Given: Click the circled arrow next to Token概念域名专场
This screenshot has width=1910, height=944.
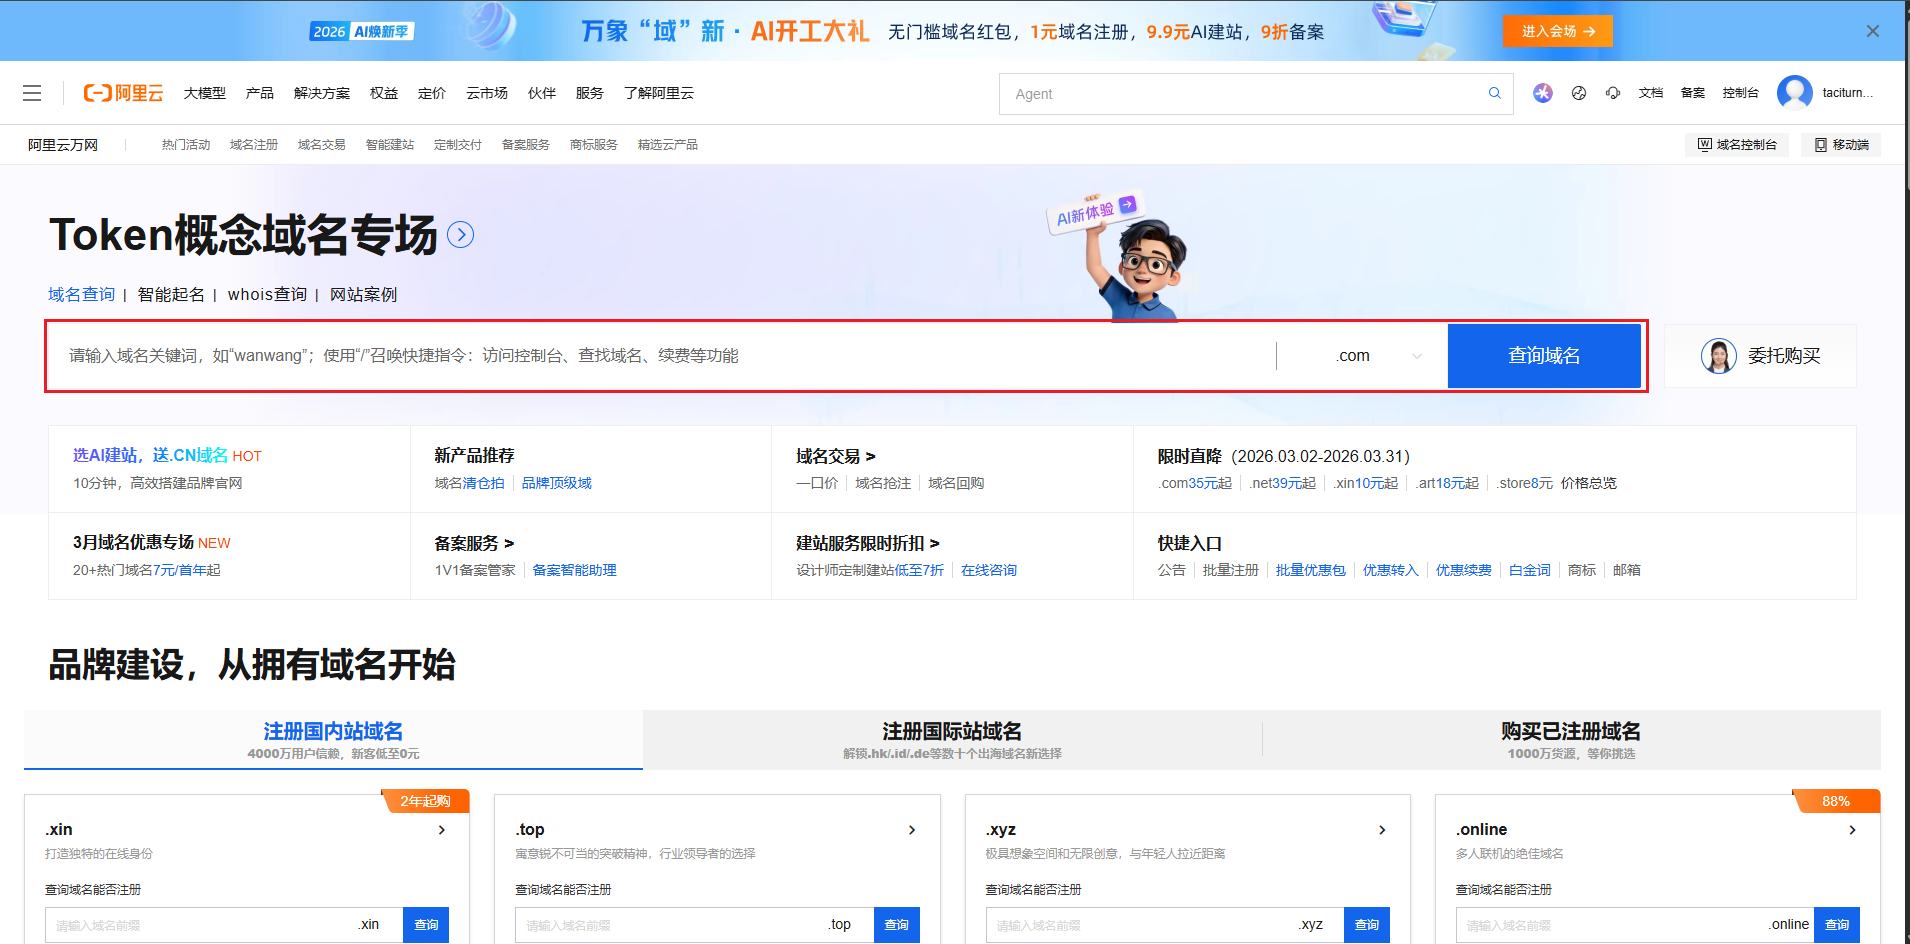Looking at the screenshot, I should tap(460, 235).
